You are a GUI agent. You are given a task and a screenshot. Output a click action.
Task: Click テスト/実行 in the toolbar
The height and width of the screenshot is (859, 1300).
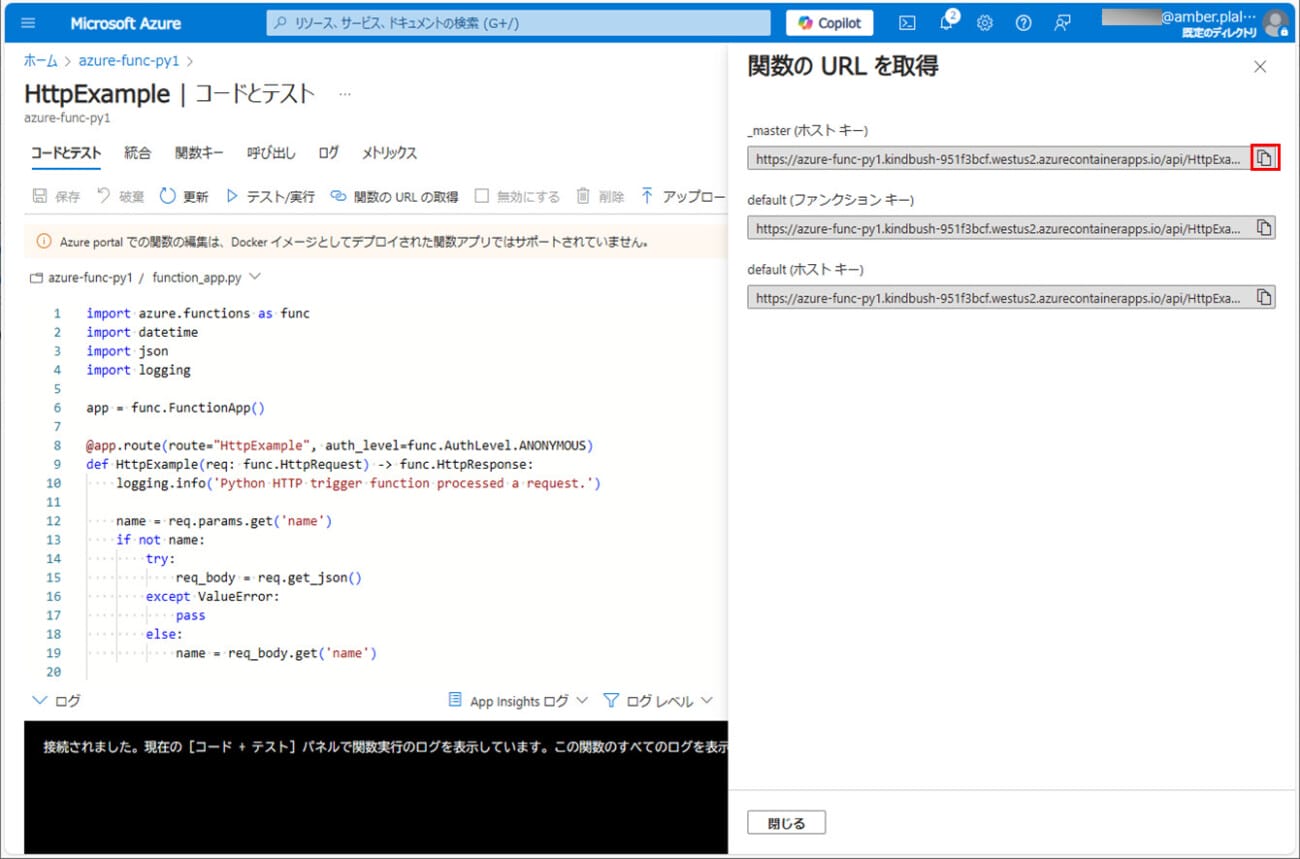[270, 197]
